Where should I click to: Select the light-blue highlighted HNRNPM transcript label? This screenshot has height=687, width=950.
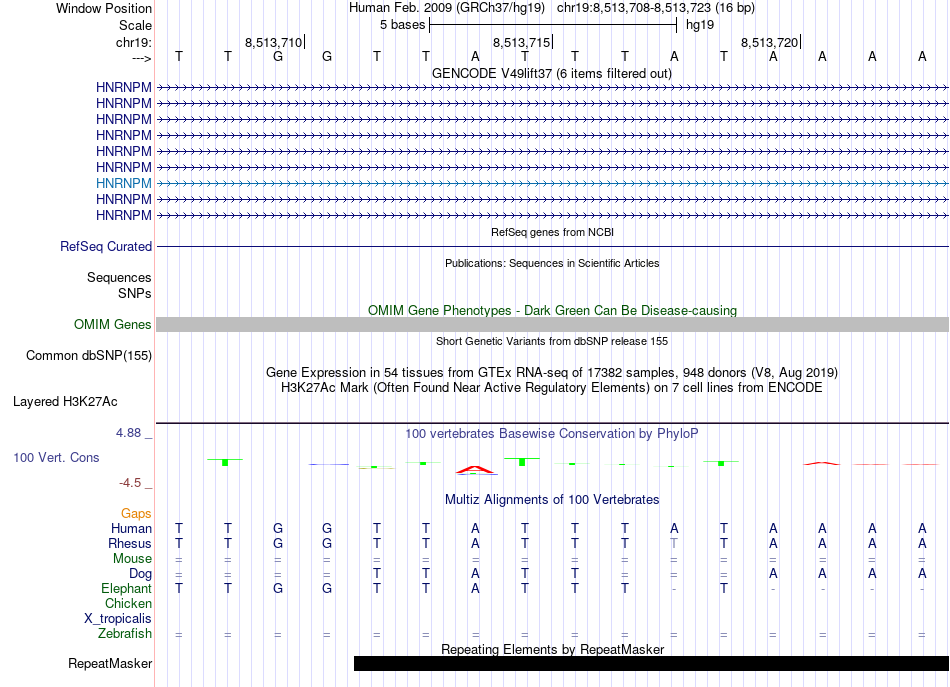pos(124,183)
